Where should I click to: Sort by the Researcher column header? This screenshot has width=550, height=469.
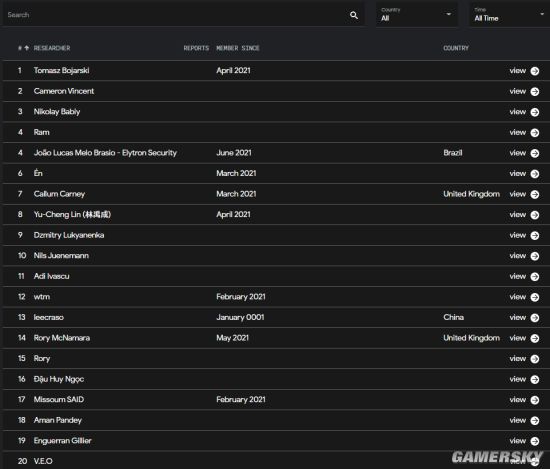52,48
